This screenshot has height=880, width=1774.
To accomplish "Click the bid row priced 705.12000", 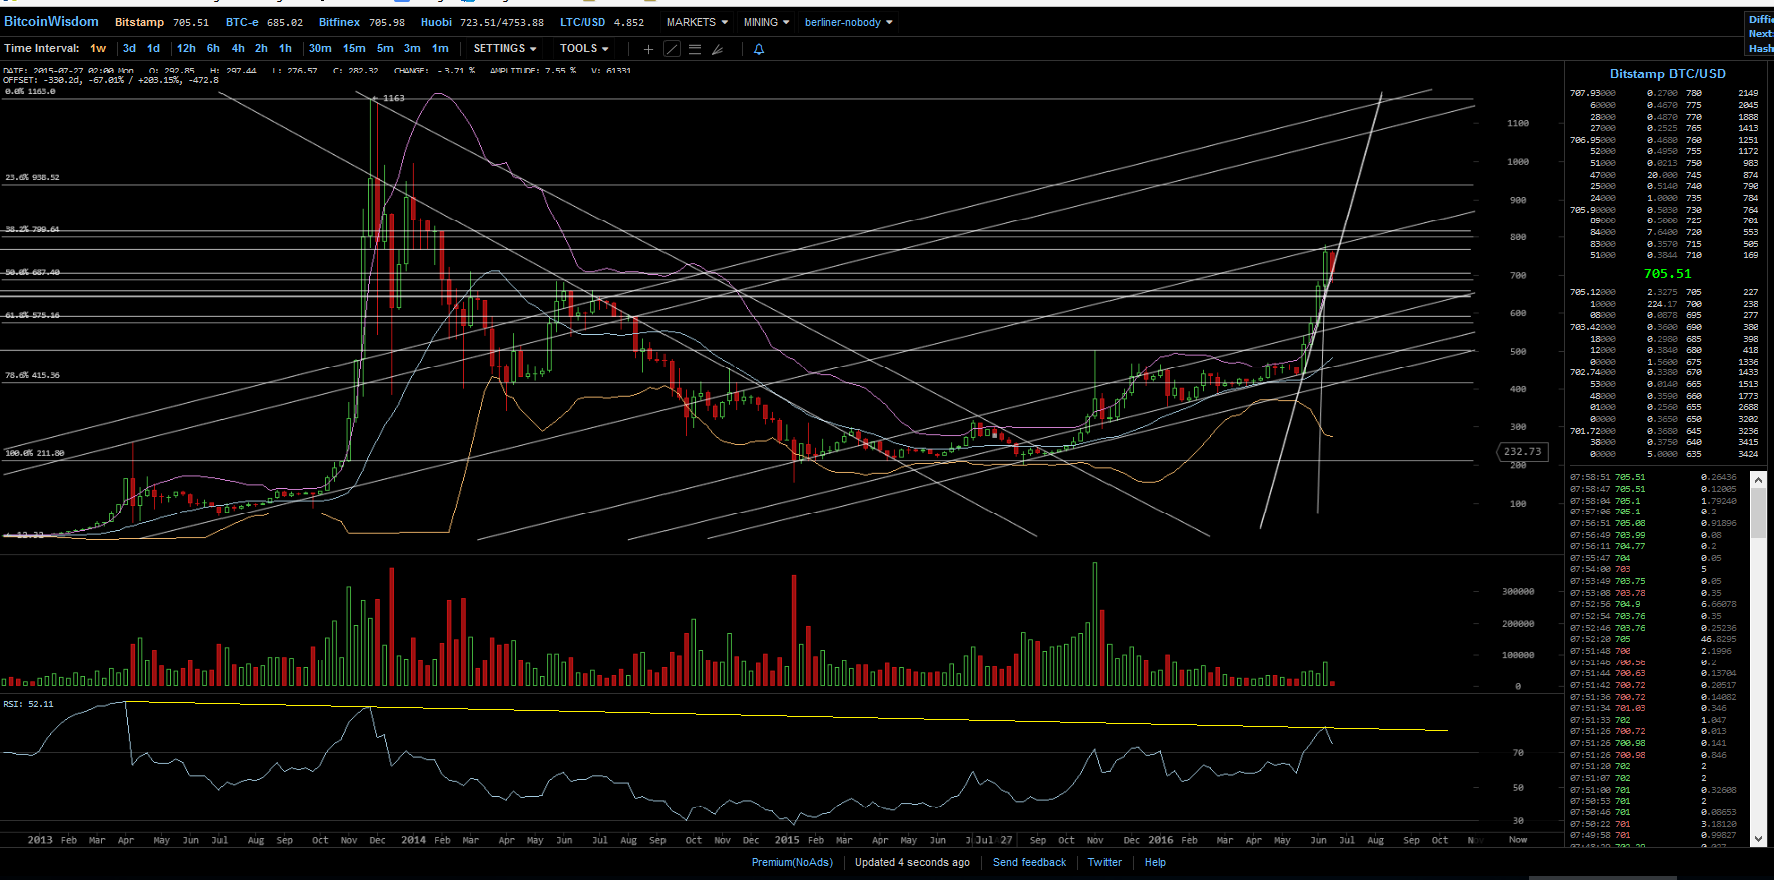I will pos(1664,292).
